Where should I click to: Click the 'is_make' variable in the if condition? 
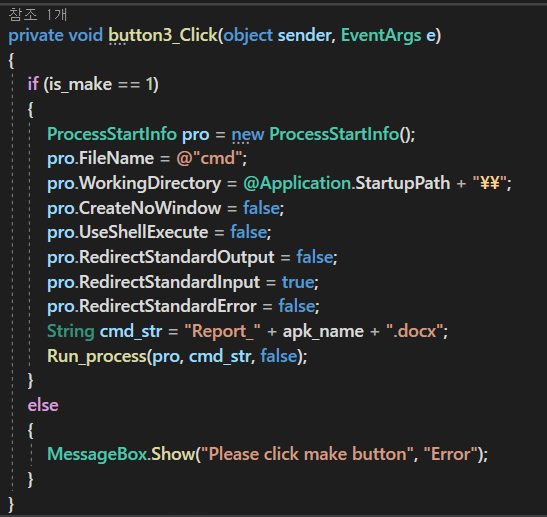point(81,85)
